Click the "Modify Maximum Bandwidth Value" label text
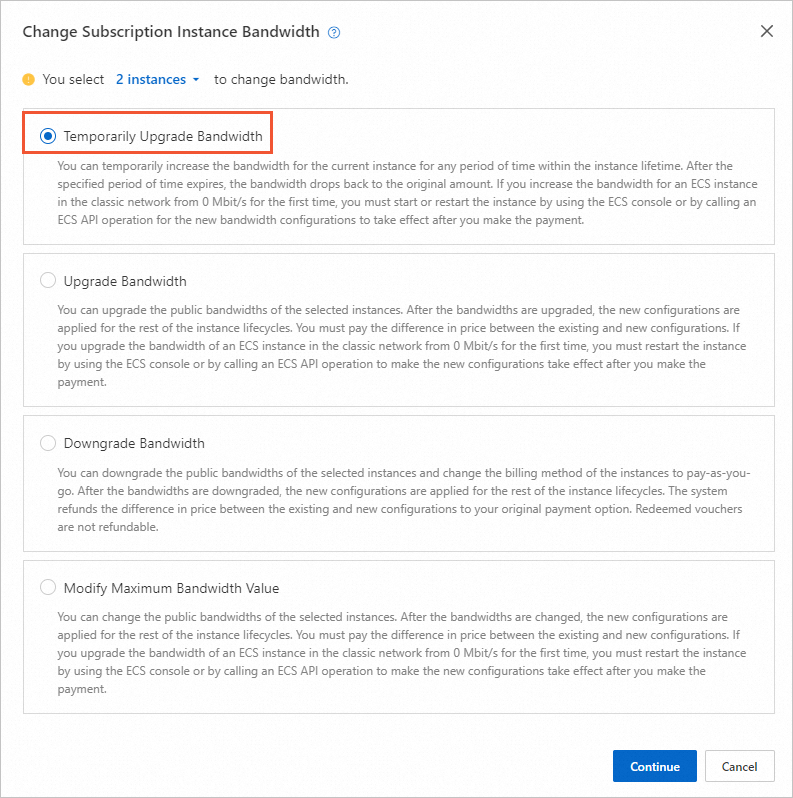 coord(171,588)
